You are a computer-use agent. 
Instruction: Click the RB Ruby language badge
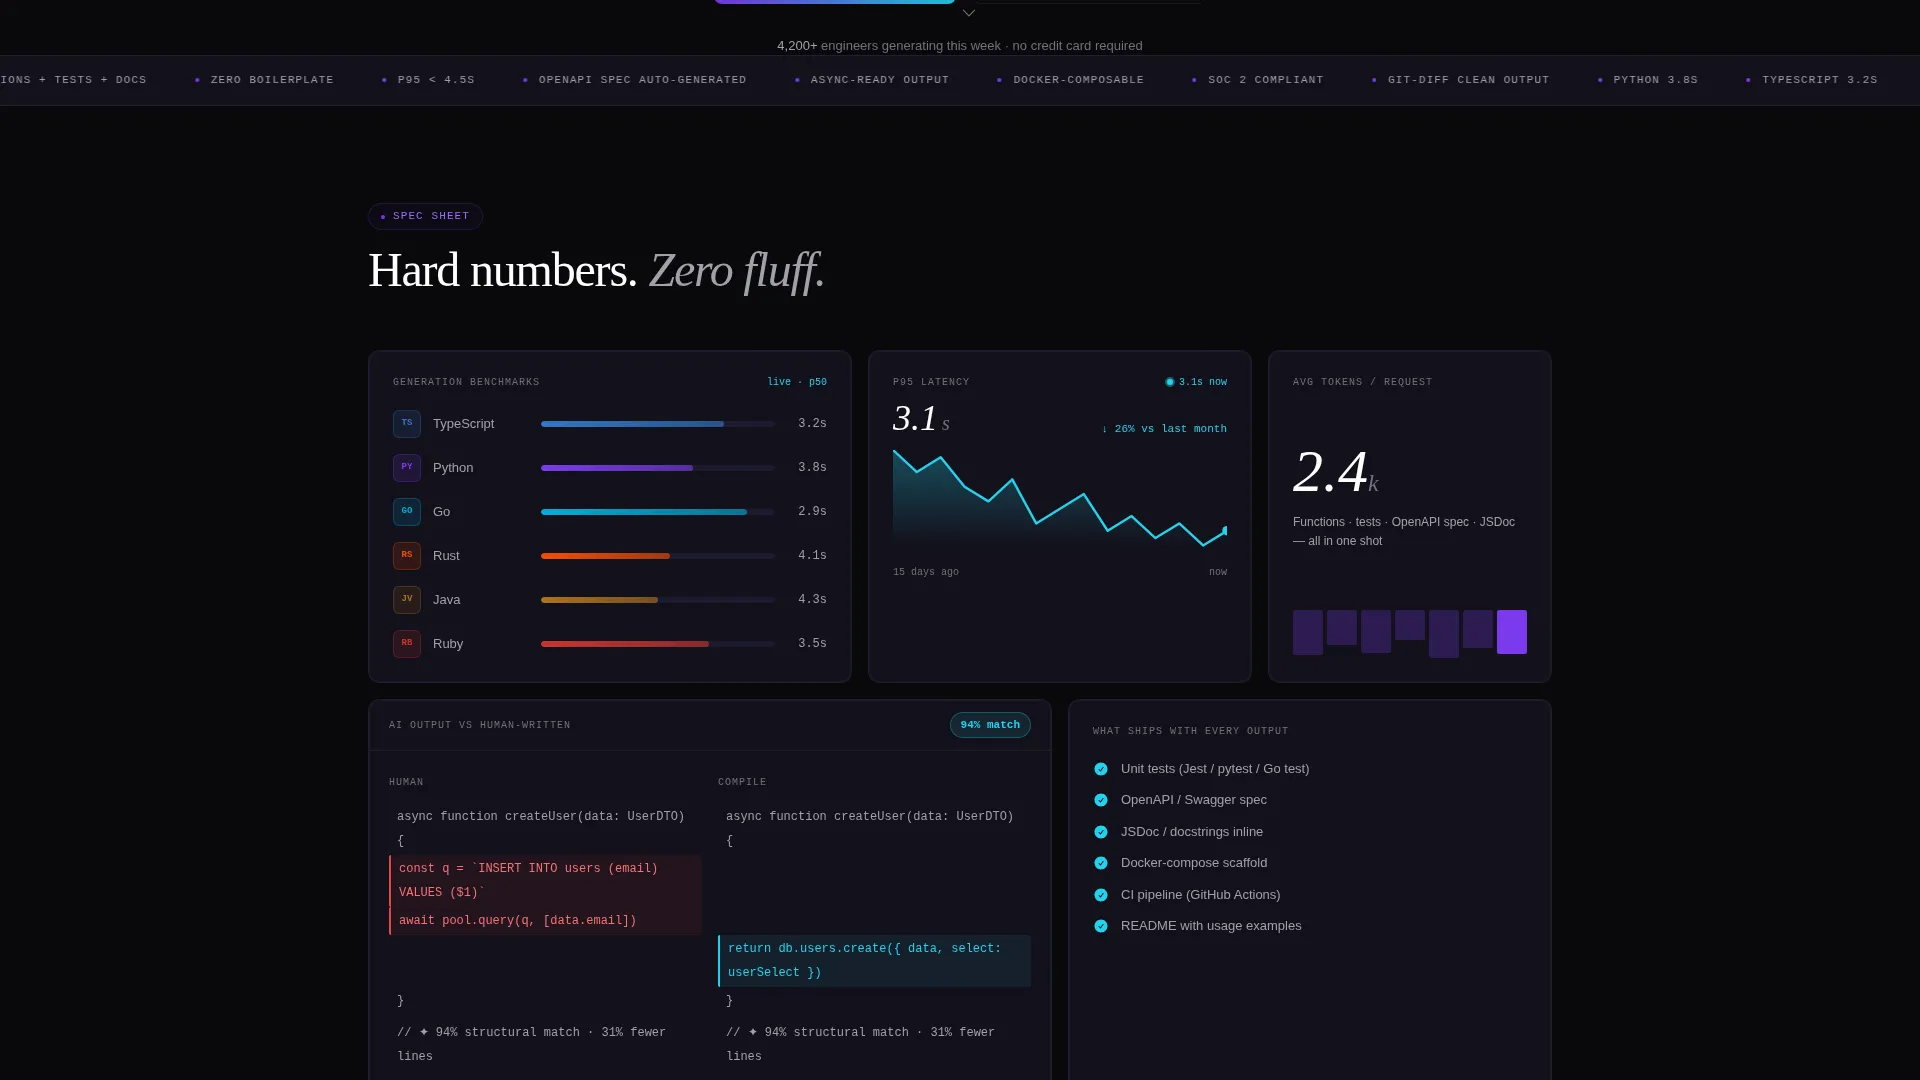pyautogui.click(x=407, y=644)
